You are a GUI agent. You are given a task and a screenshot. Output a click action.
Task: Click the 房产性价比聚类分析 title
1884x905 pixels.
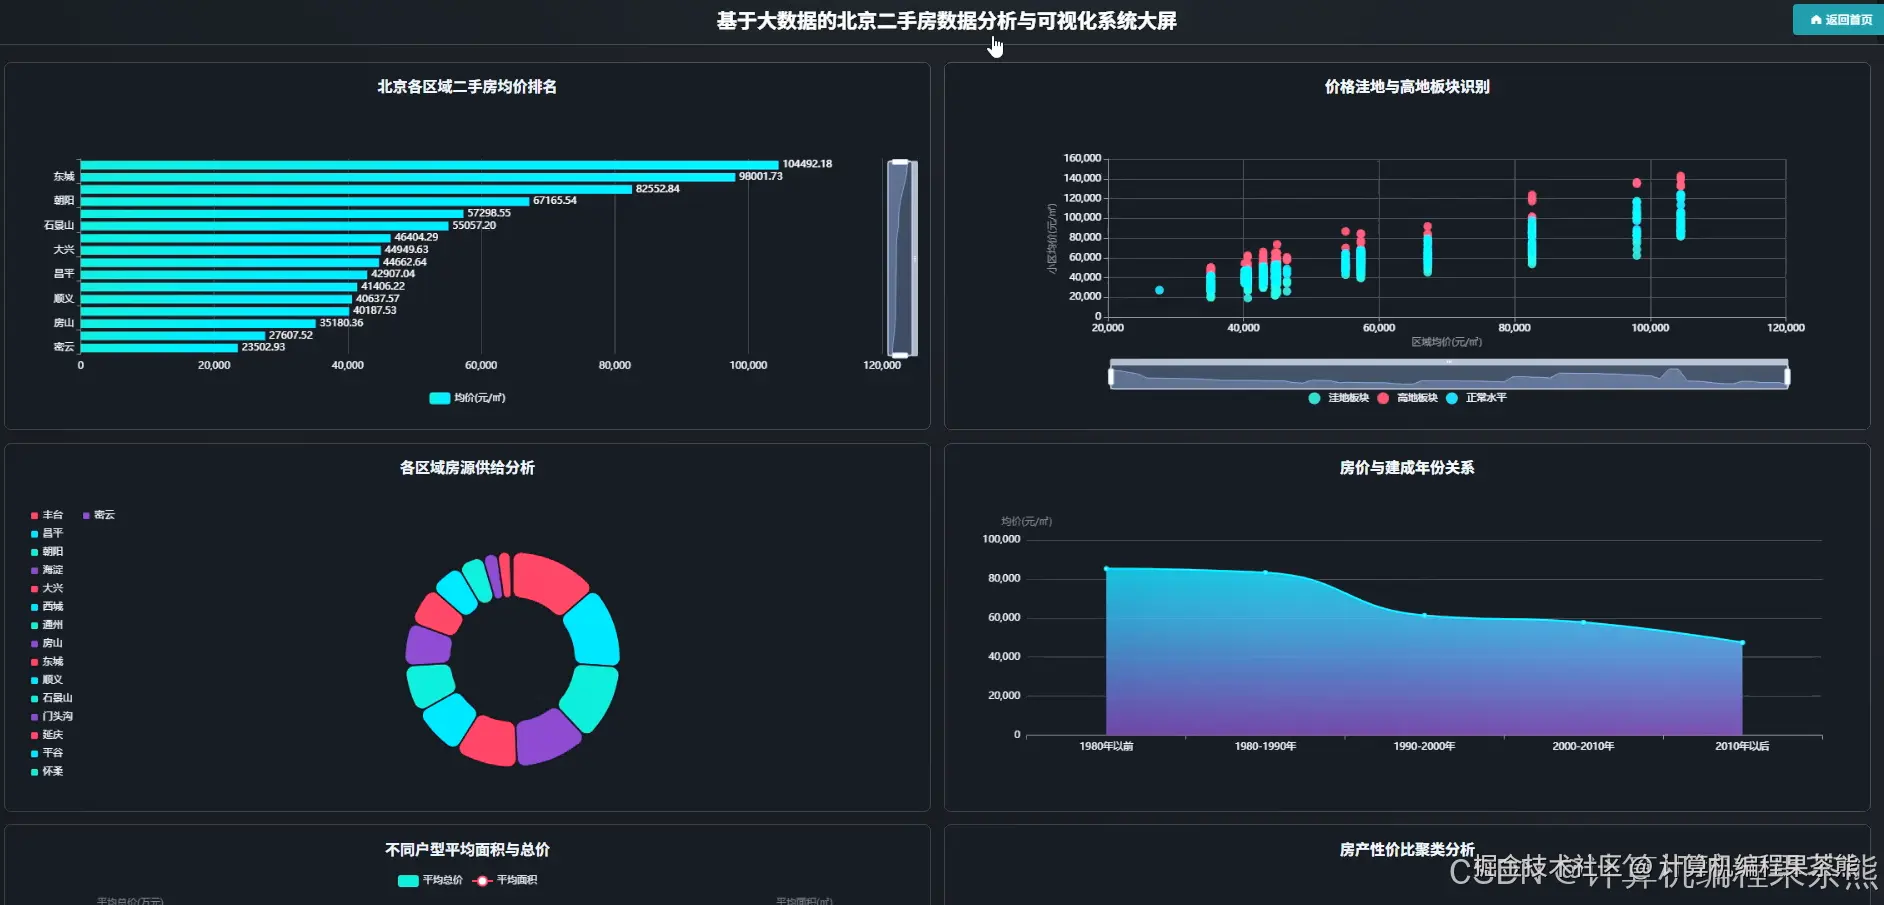tap(1407, 850)
